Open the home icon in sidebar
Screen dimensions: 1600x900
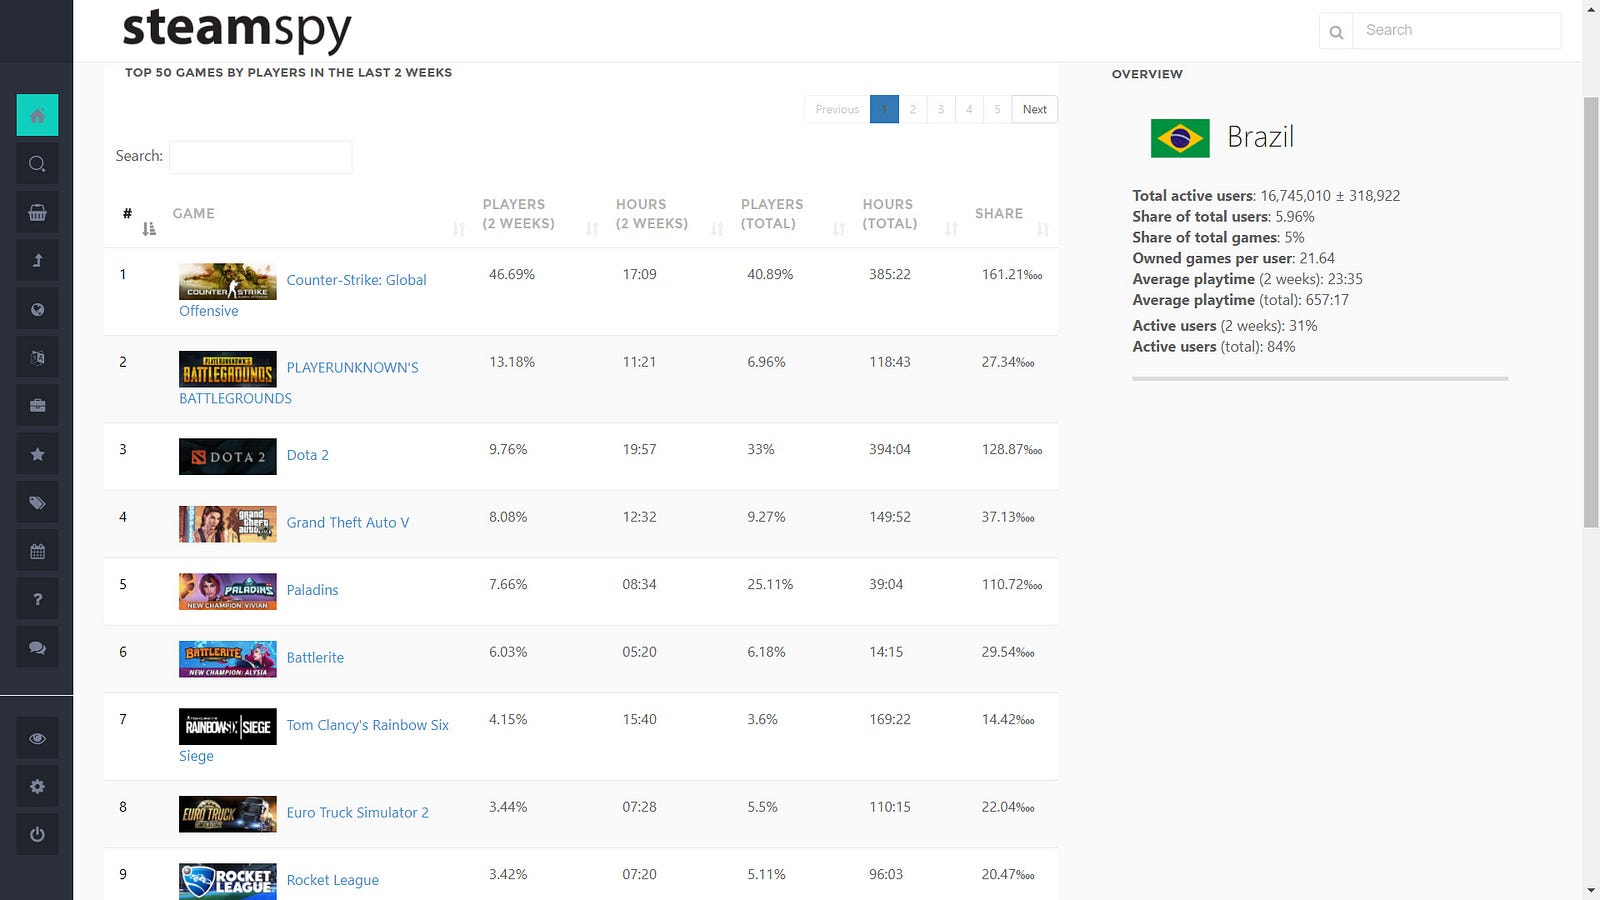click(37, 115)
